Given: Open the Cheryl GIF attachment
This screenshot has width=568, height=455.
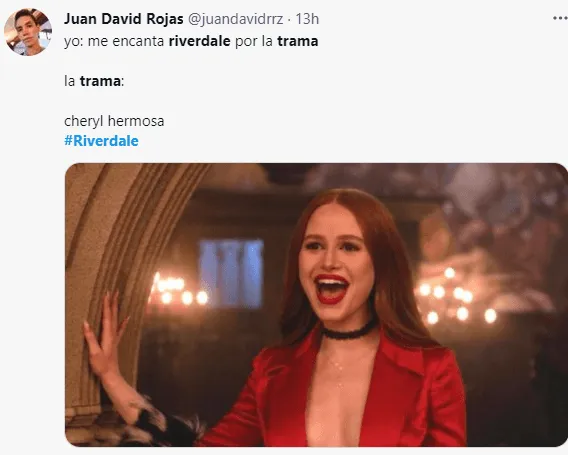Looking at the screenshot, I should (316, 305).
